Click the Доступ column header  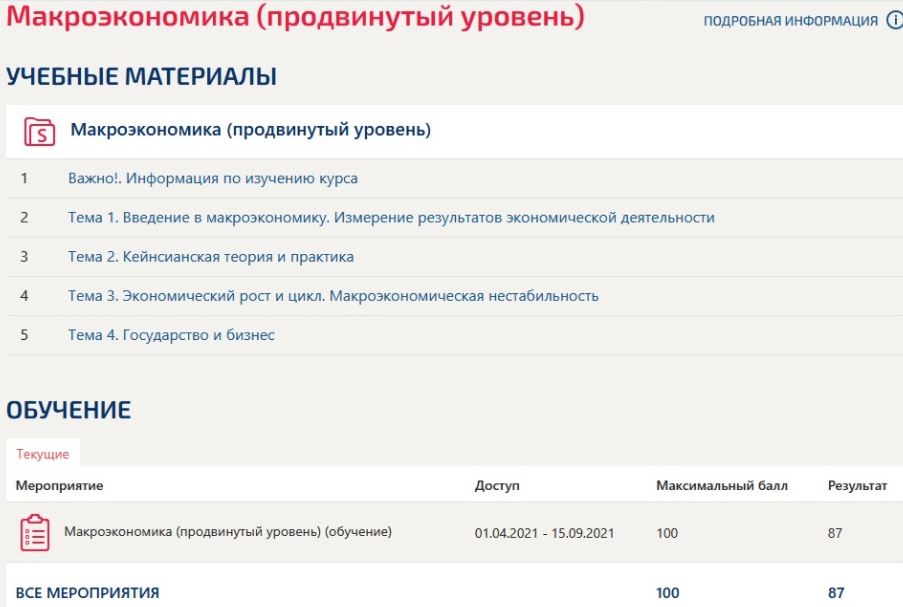[x=497, y=485]
